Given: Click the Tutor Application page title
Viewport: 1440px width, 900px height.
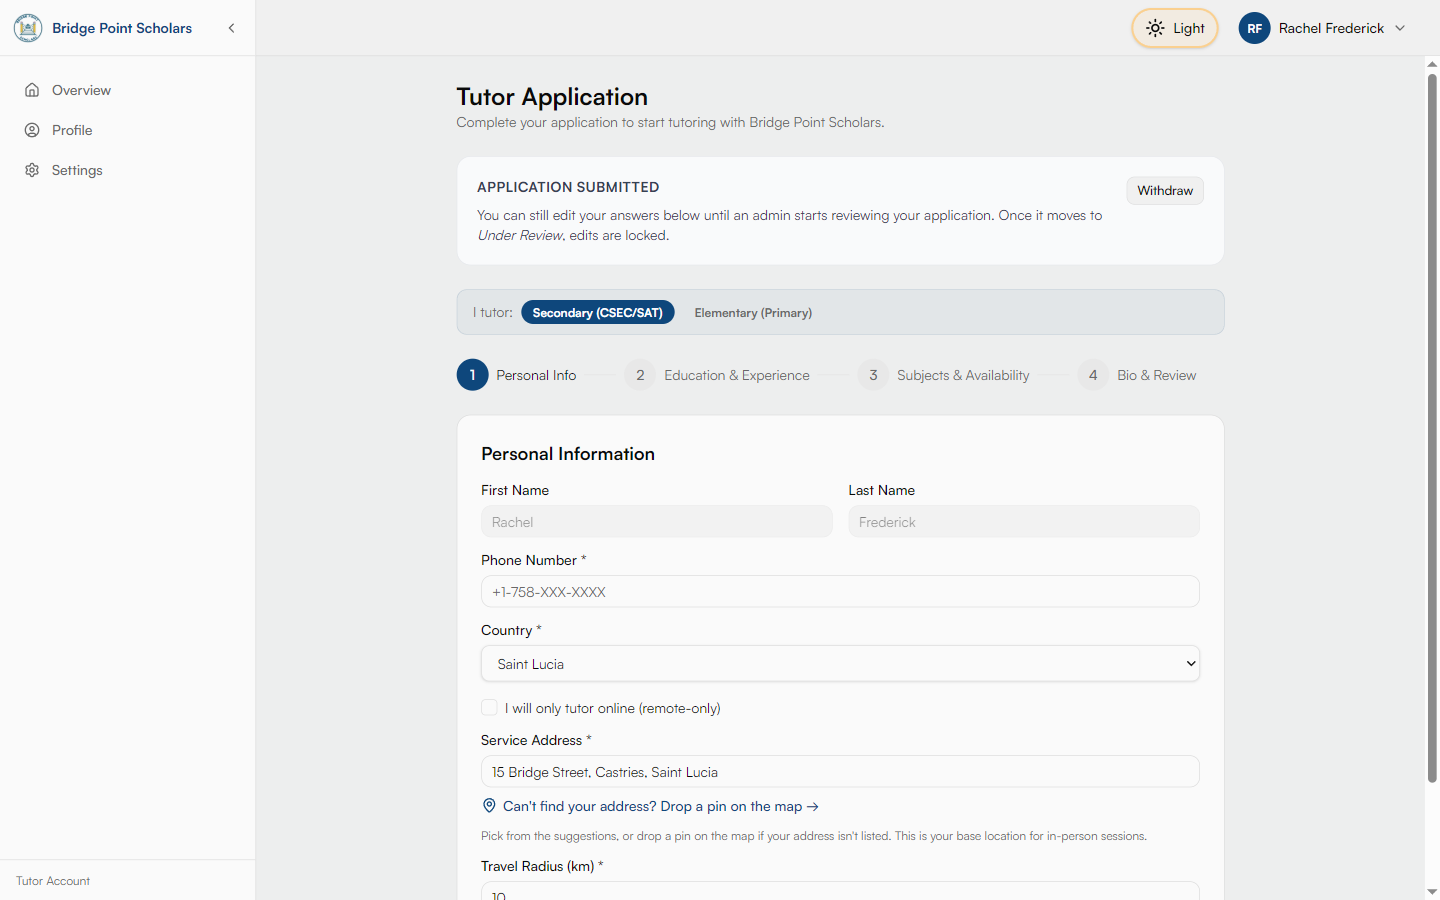Looking at the screenshot, I should point(552,96).
